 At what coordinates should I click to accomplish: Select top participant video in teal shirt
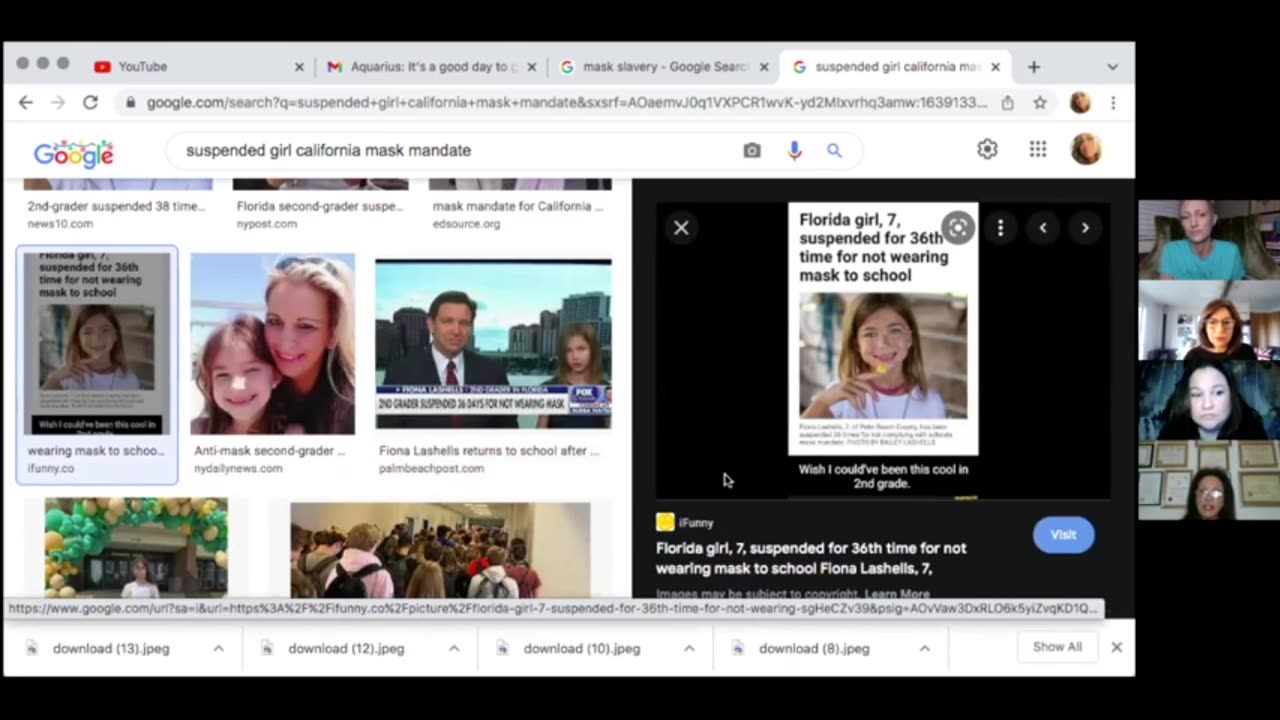click(x=1208, y=240)
